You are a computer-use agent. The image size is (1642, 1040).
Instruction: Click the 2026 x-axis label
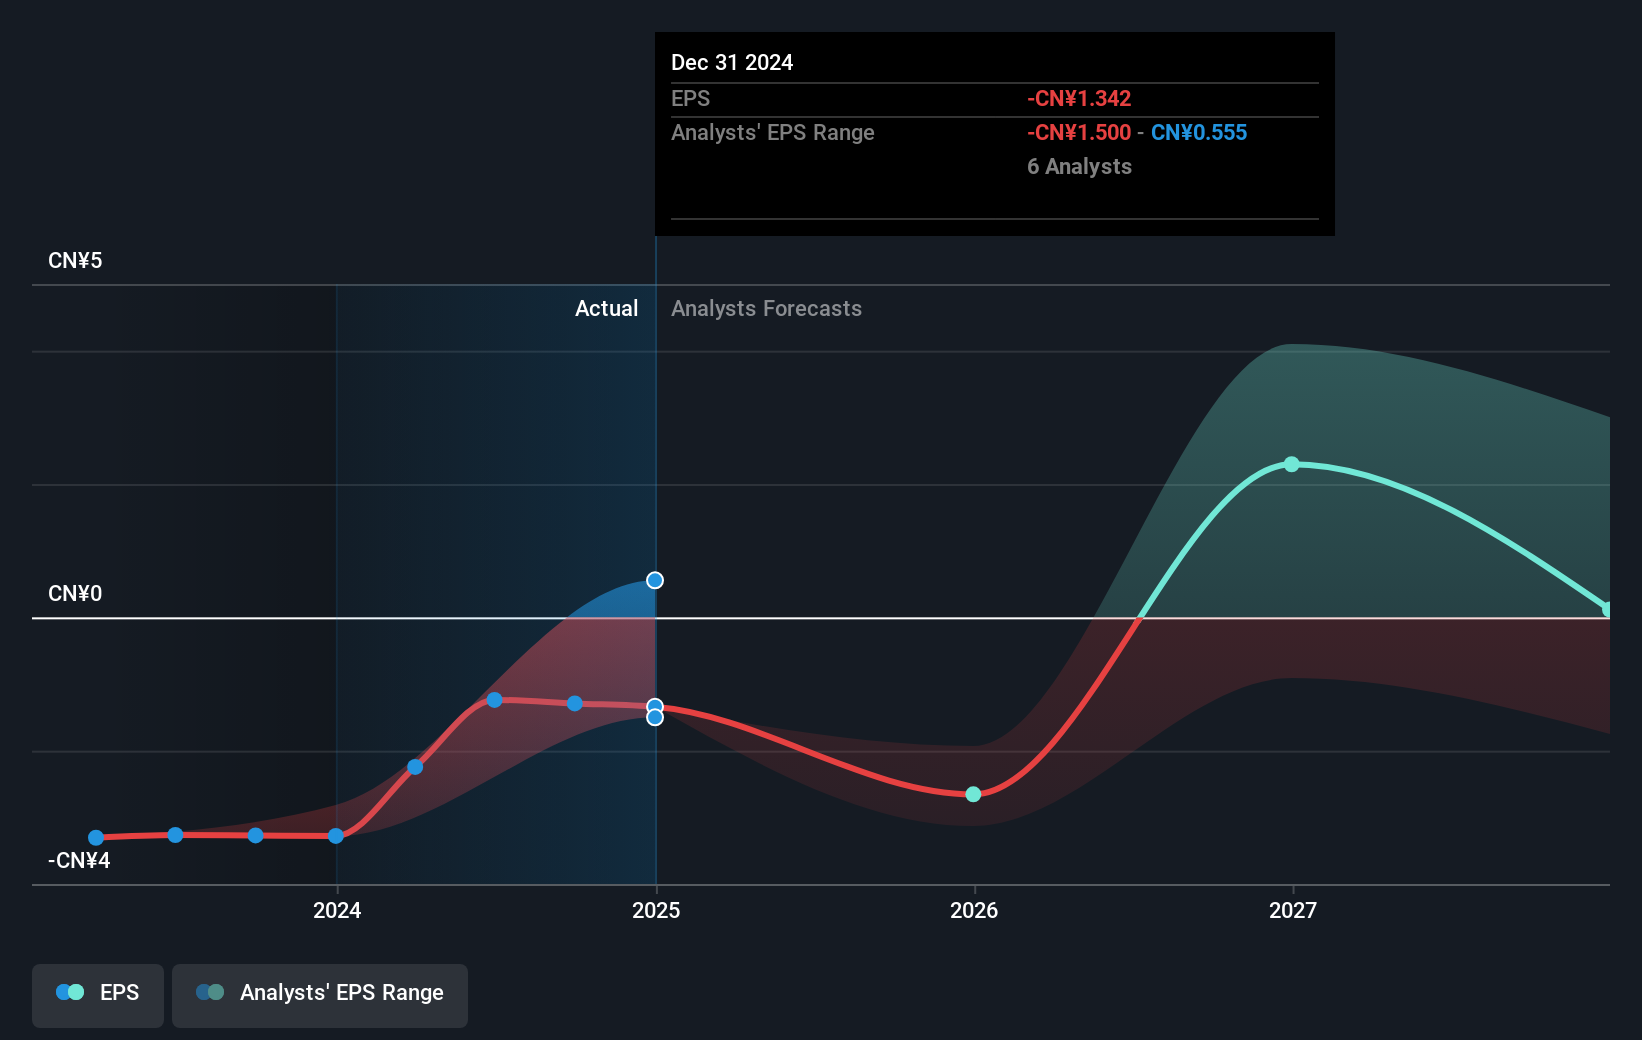974,910
